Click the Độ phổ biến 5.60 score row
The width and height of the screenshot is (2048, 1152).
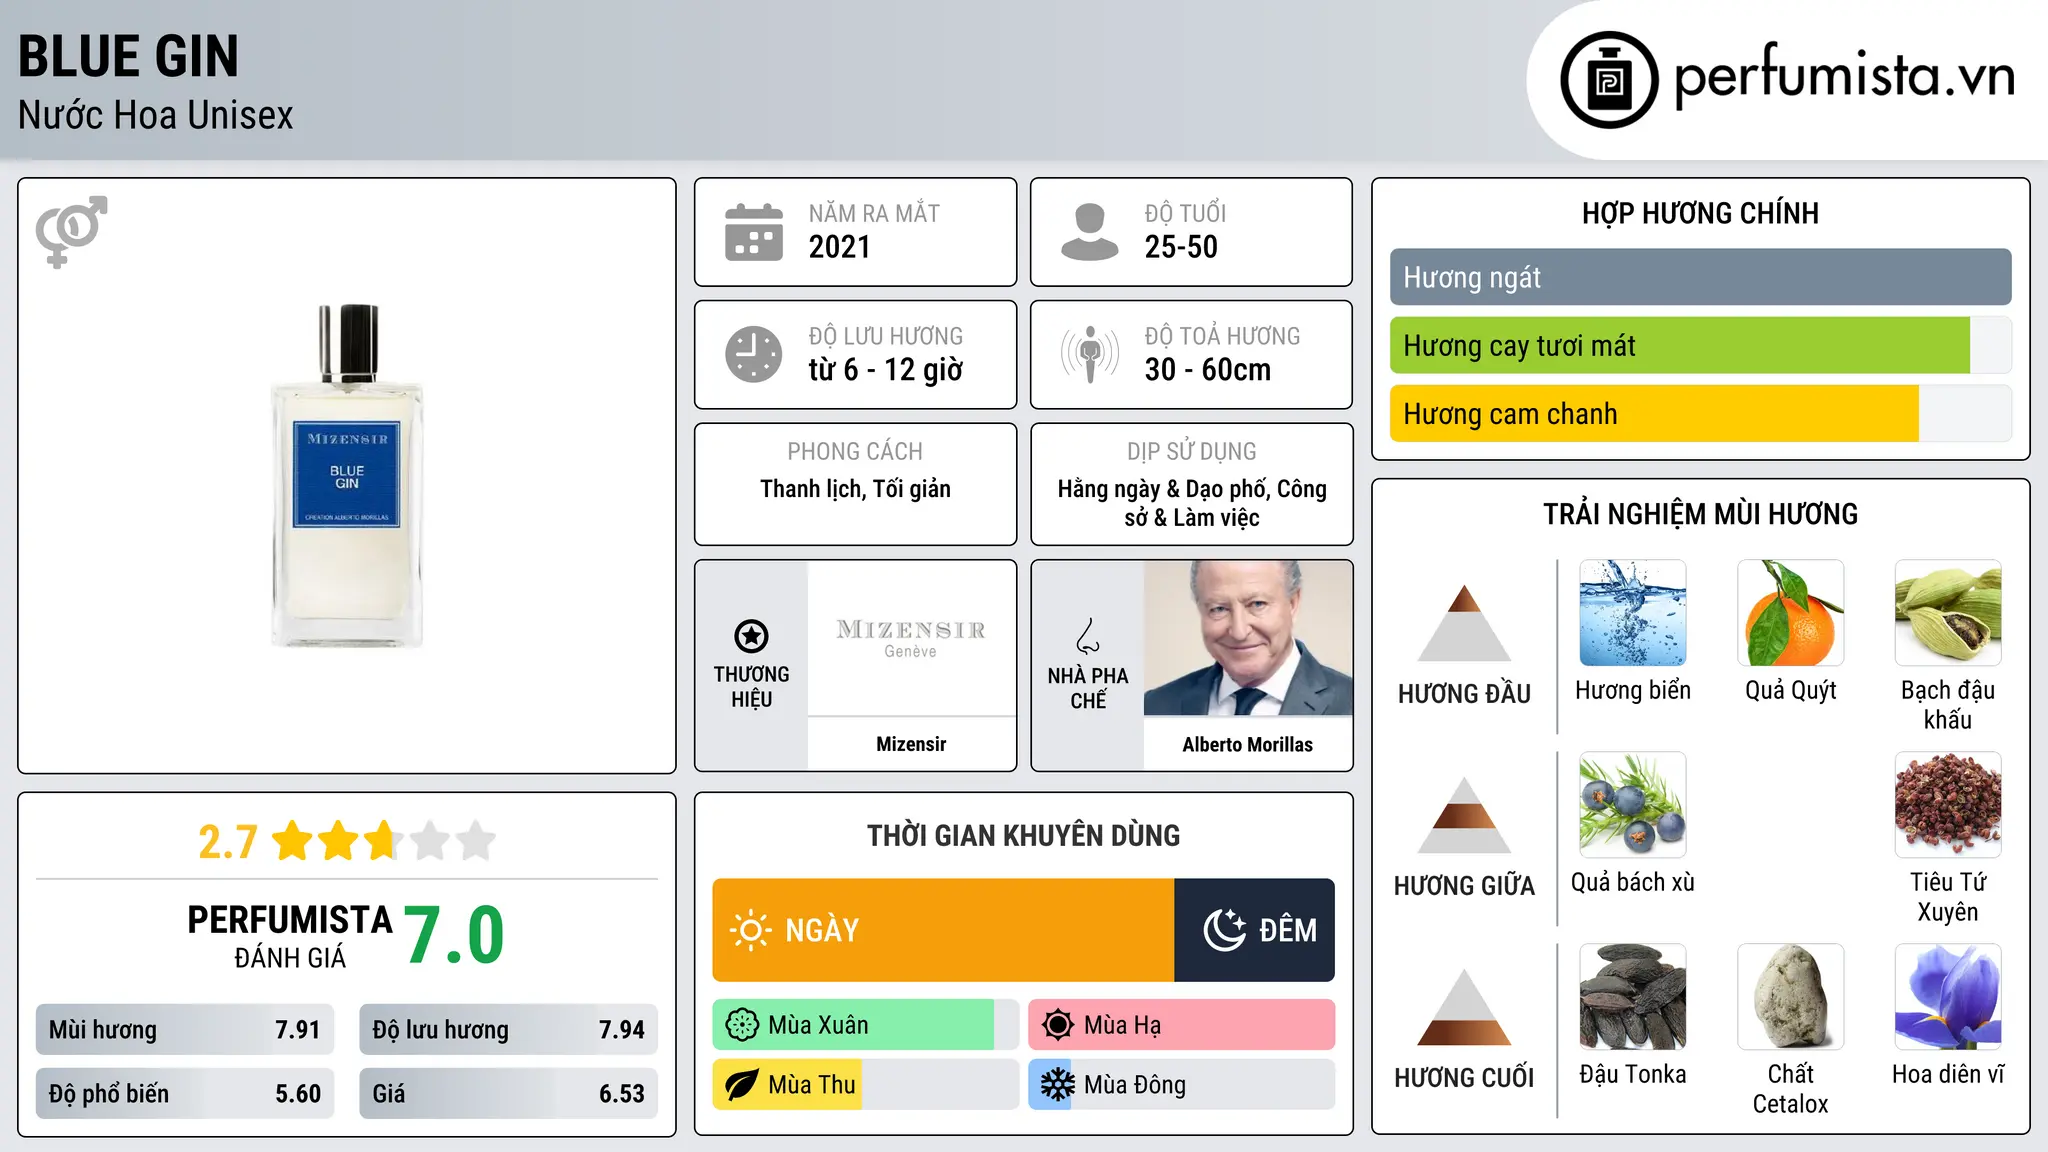click(185, 1093)
